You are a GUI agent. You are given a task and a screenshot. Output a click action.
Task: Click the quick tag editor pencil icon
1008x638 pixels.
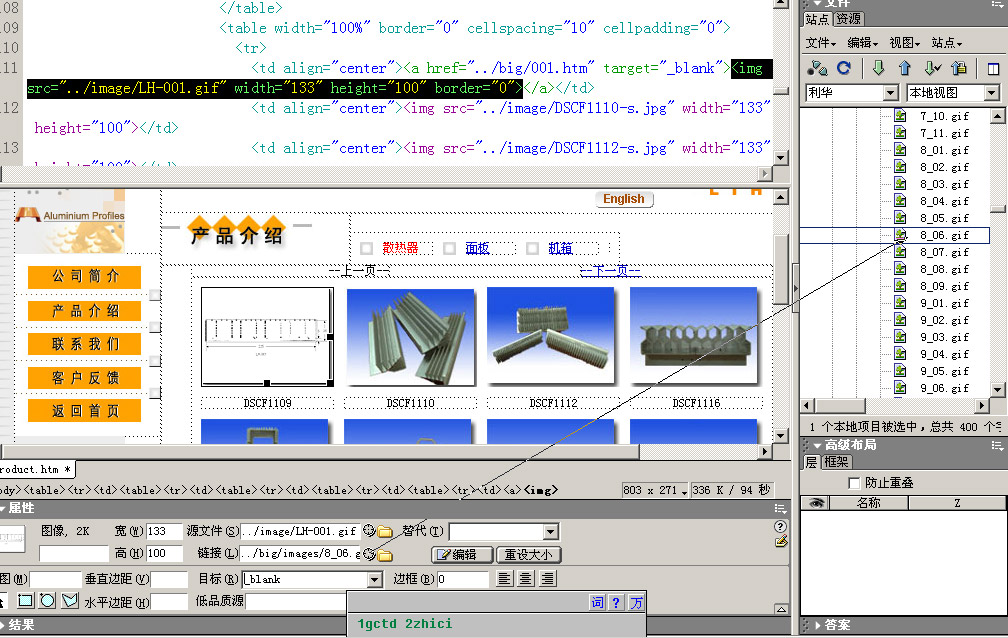tap(781, 542)
